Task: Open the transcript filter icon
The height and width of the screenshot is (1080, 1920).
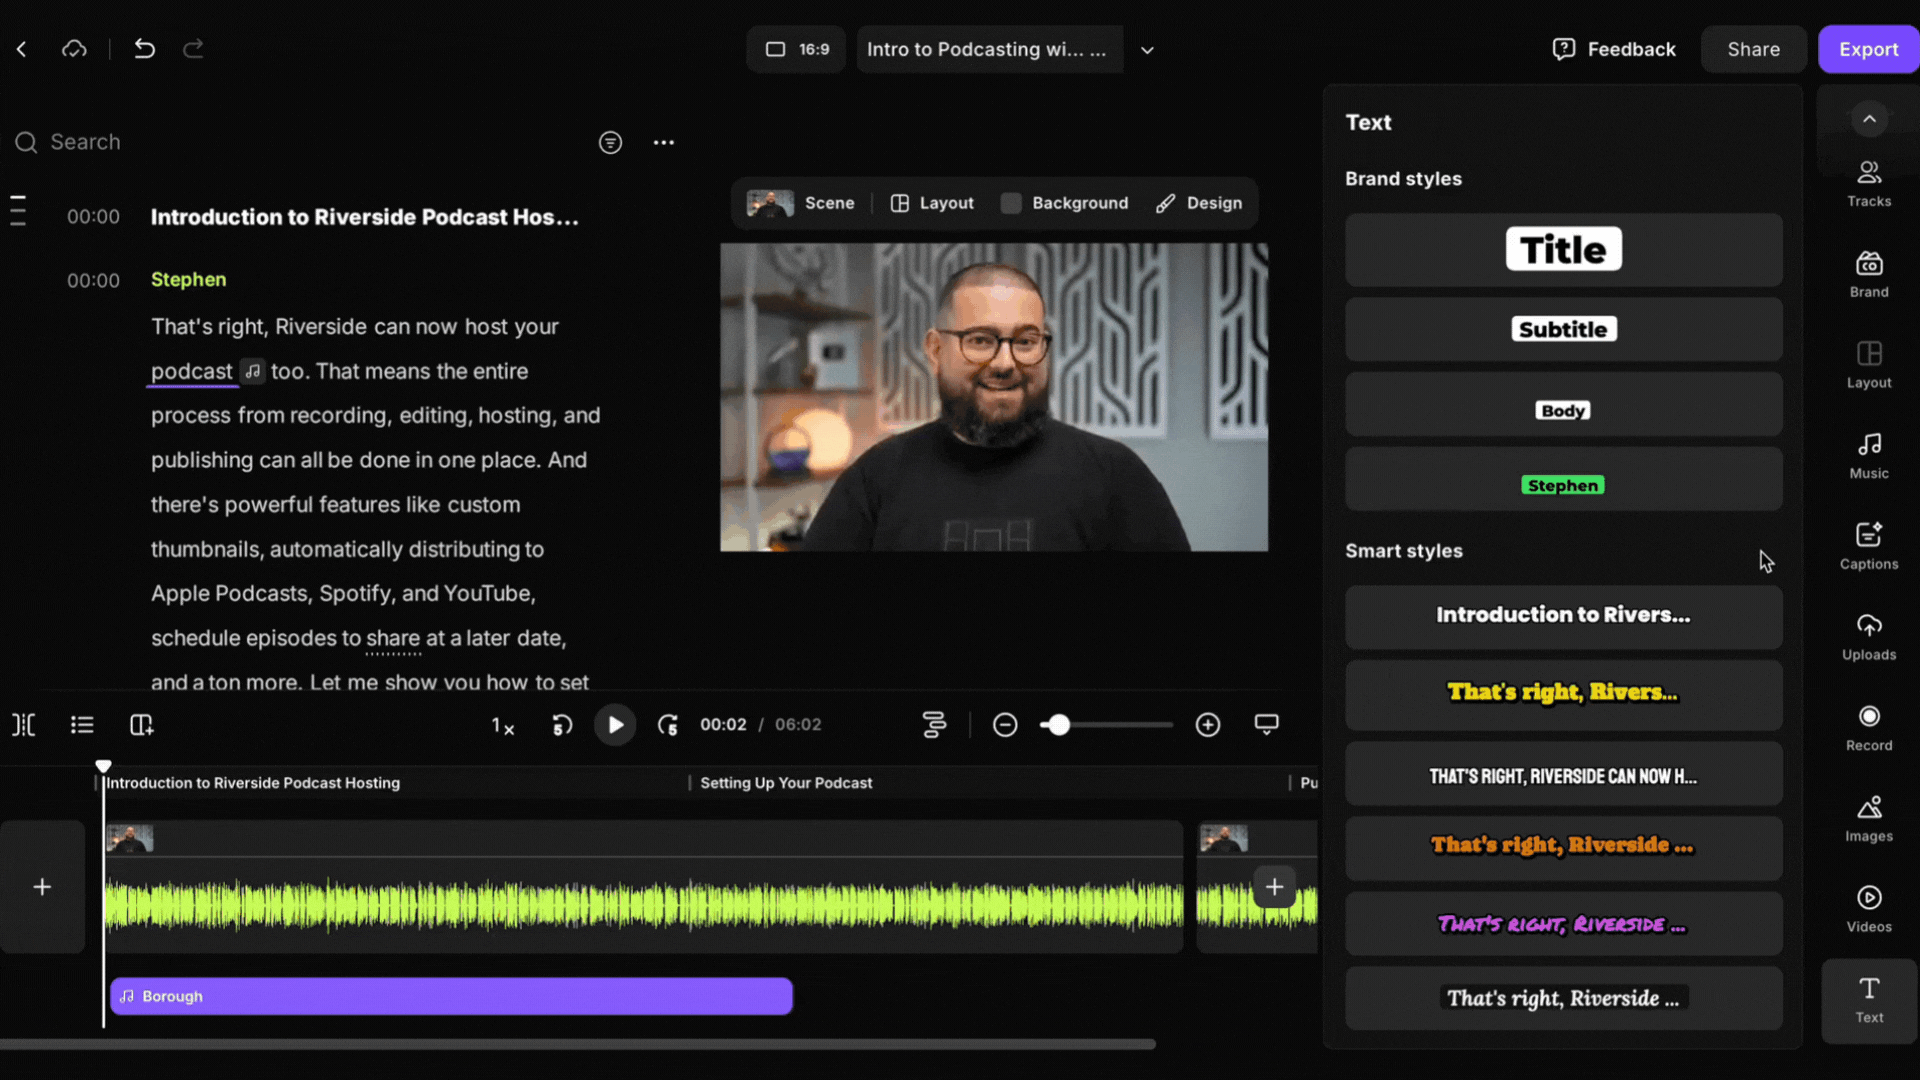Action: tap(610, 143)
